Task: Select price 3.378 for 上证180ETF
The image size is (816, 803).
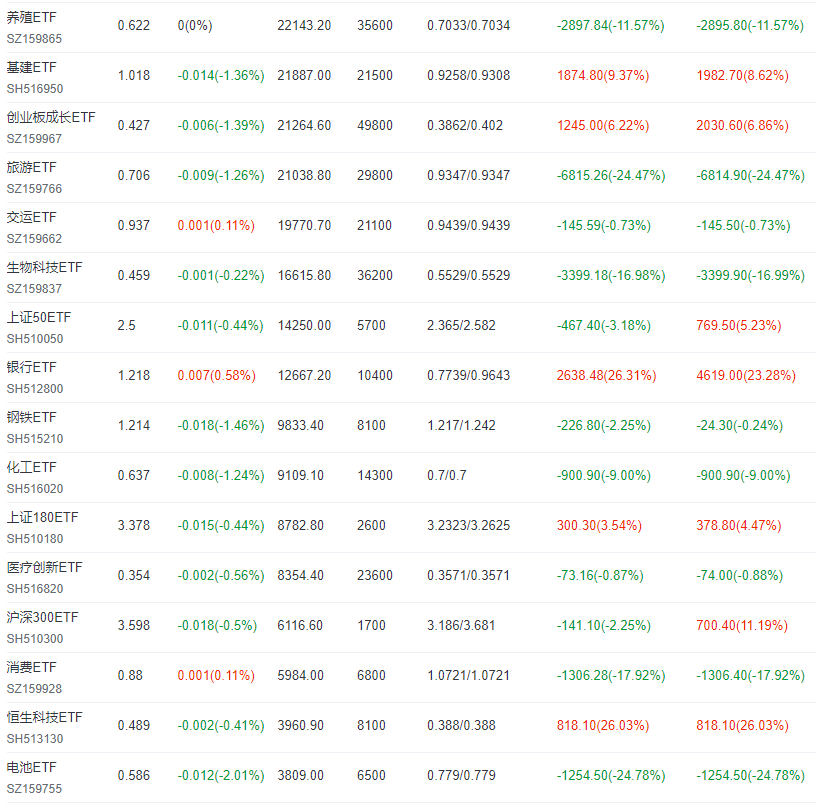Action: point(134,525)
